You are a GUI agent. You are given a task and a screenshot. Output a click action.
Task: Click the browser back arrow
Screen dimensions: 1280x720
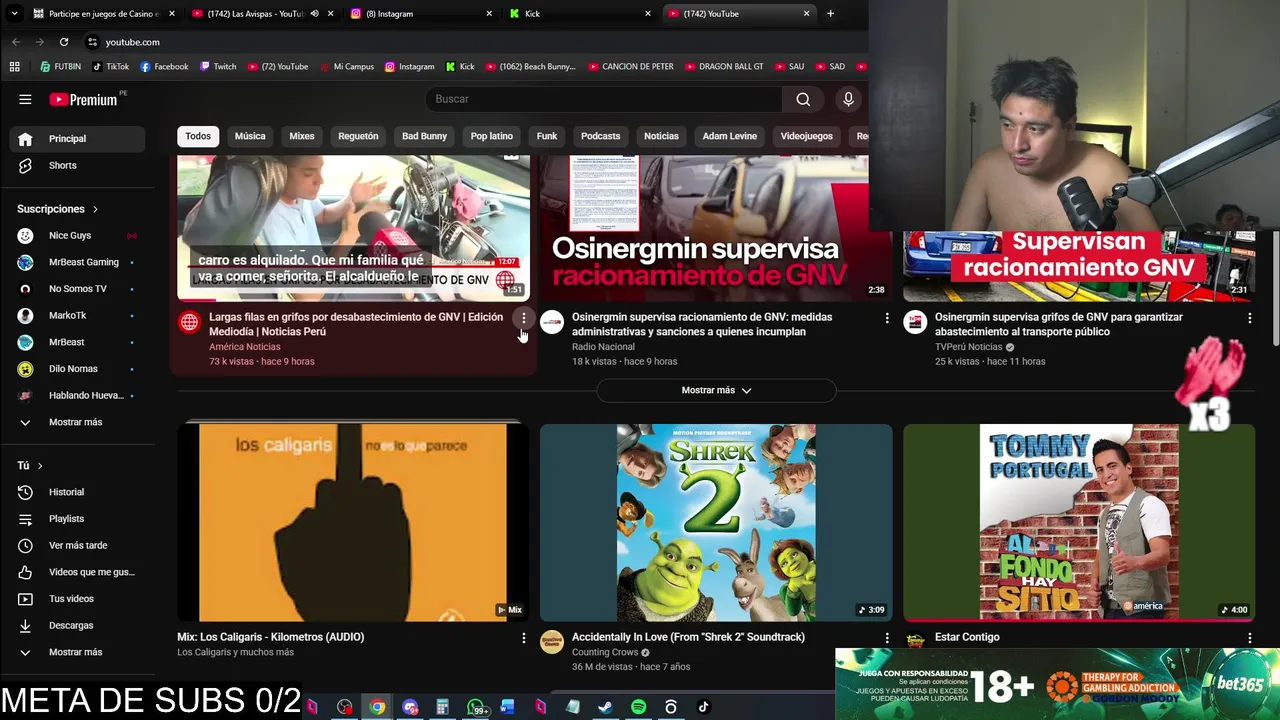click(16, 42)
